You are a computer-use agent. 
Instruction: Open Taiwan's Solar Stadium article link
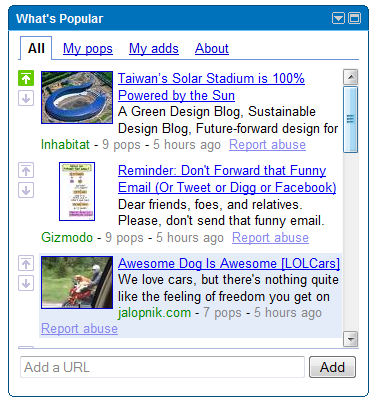pos(211,87)
